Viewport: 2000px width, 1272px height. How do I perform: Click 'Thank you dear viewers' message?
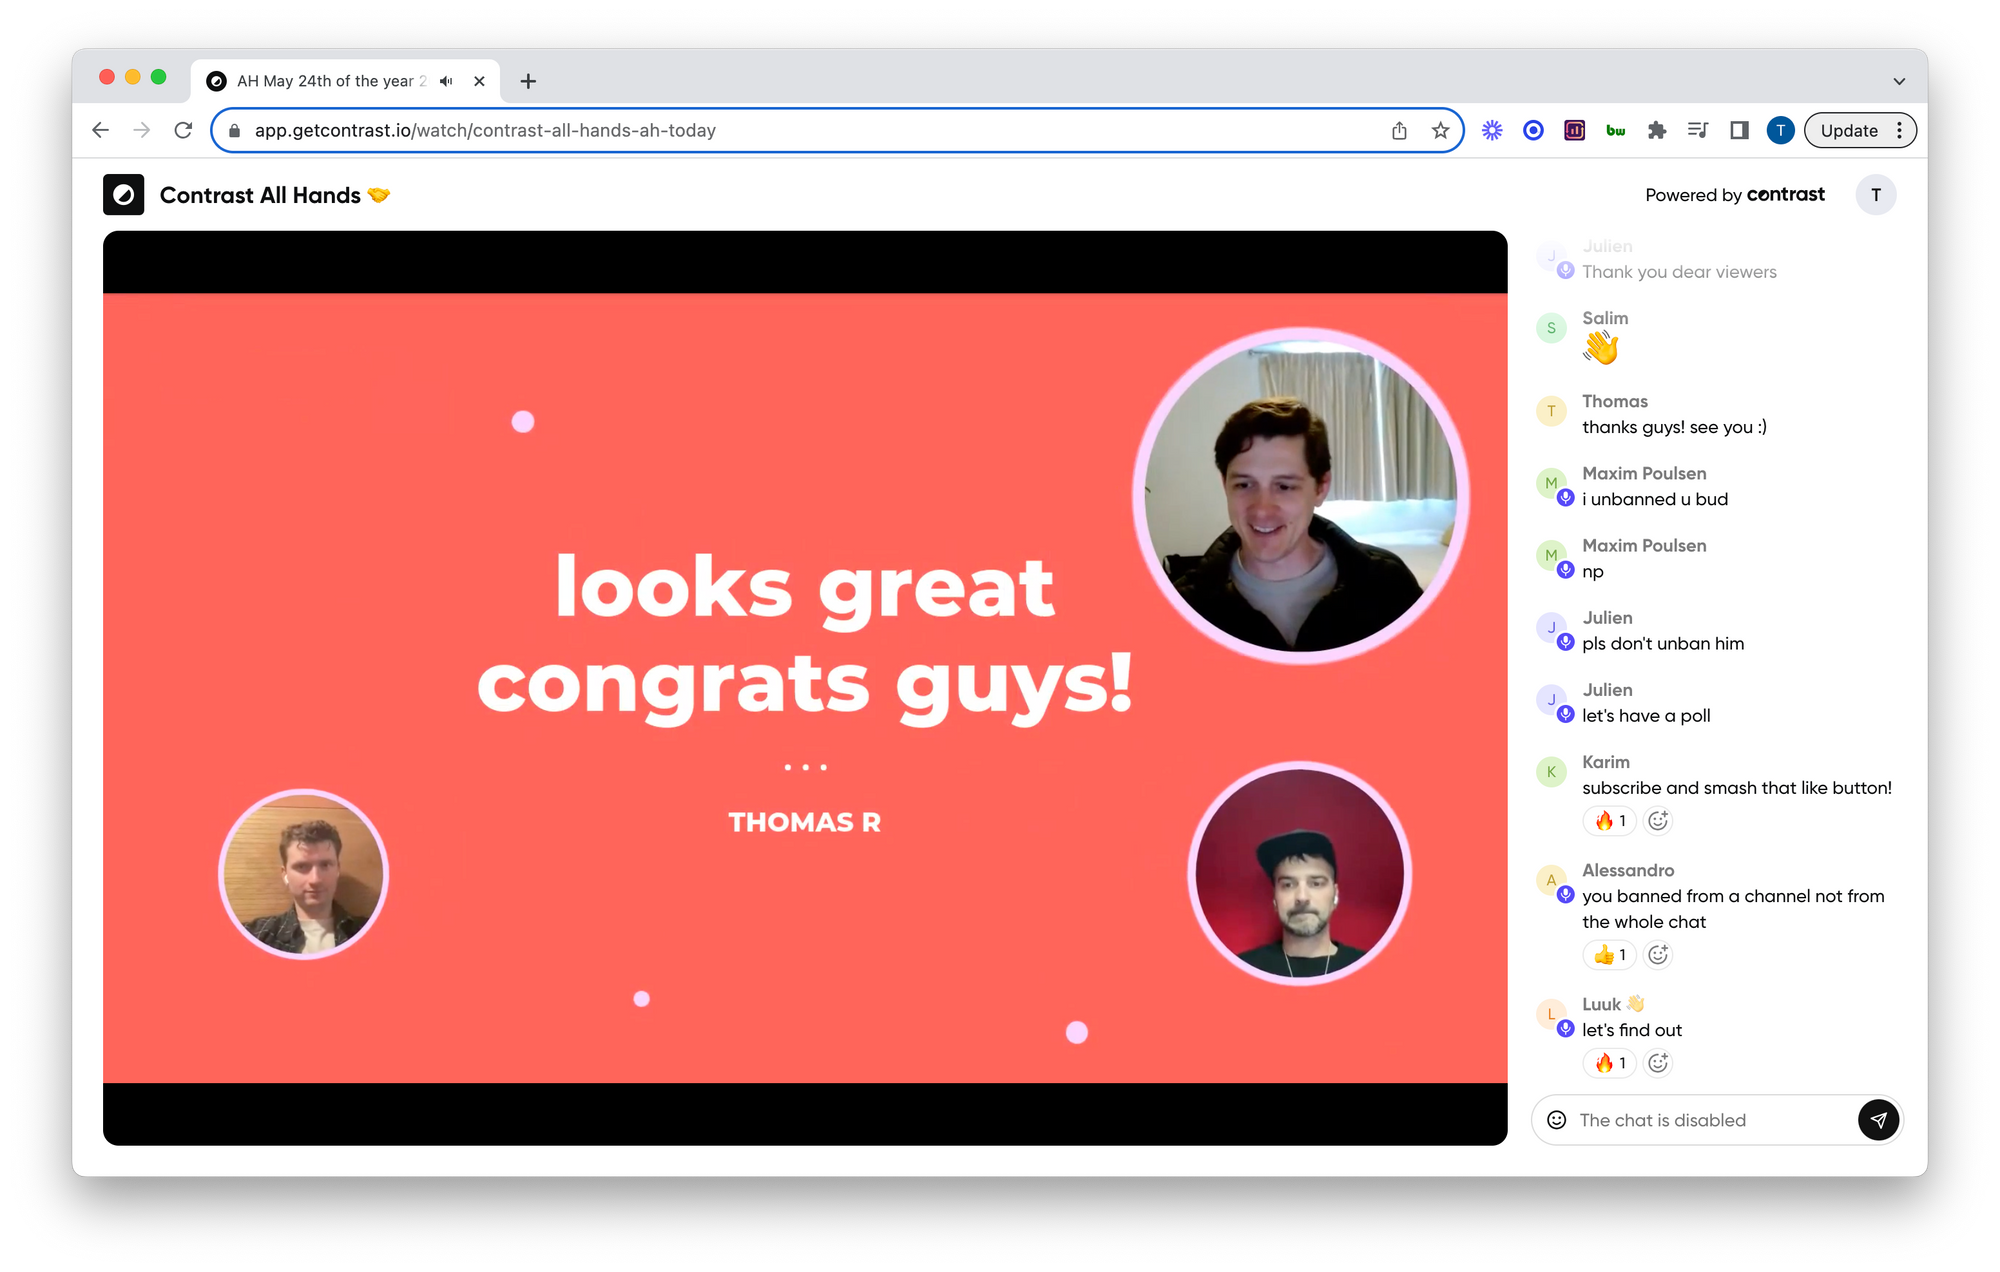1679,272
